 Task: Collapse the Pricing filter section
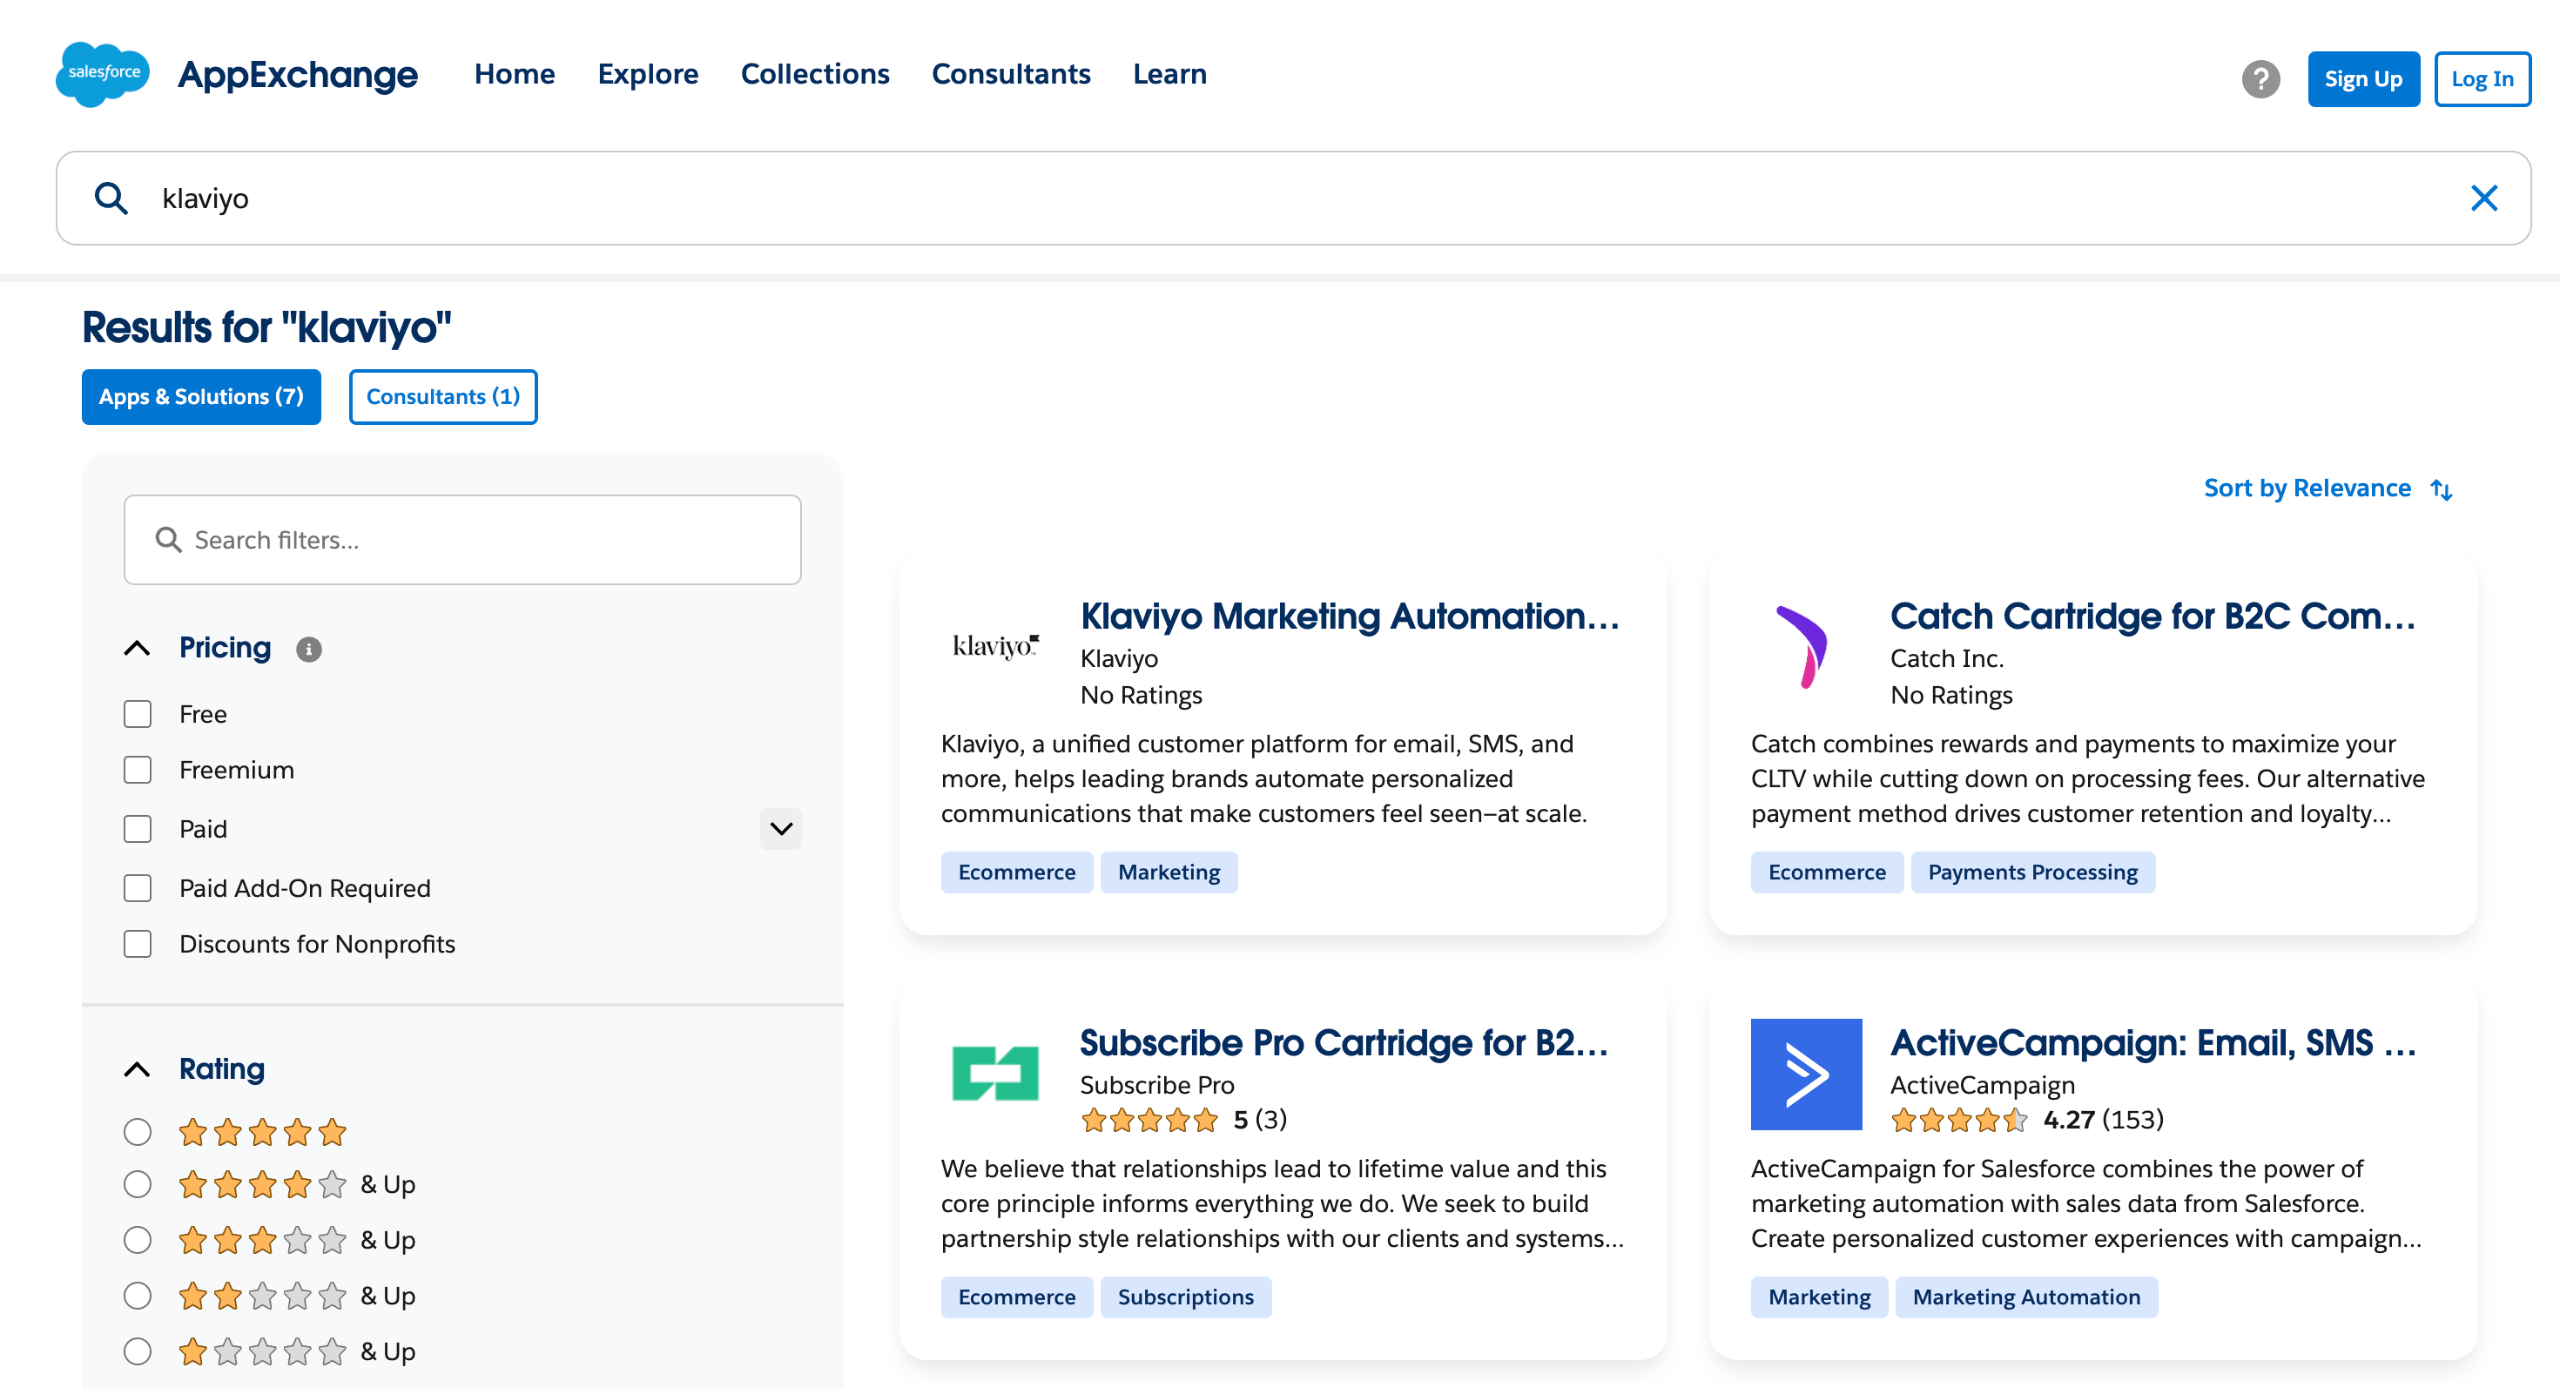coord(138,648)
